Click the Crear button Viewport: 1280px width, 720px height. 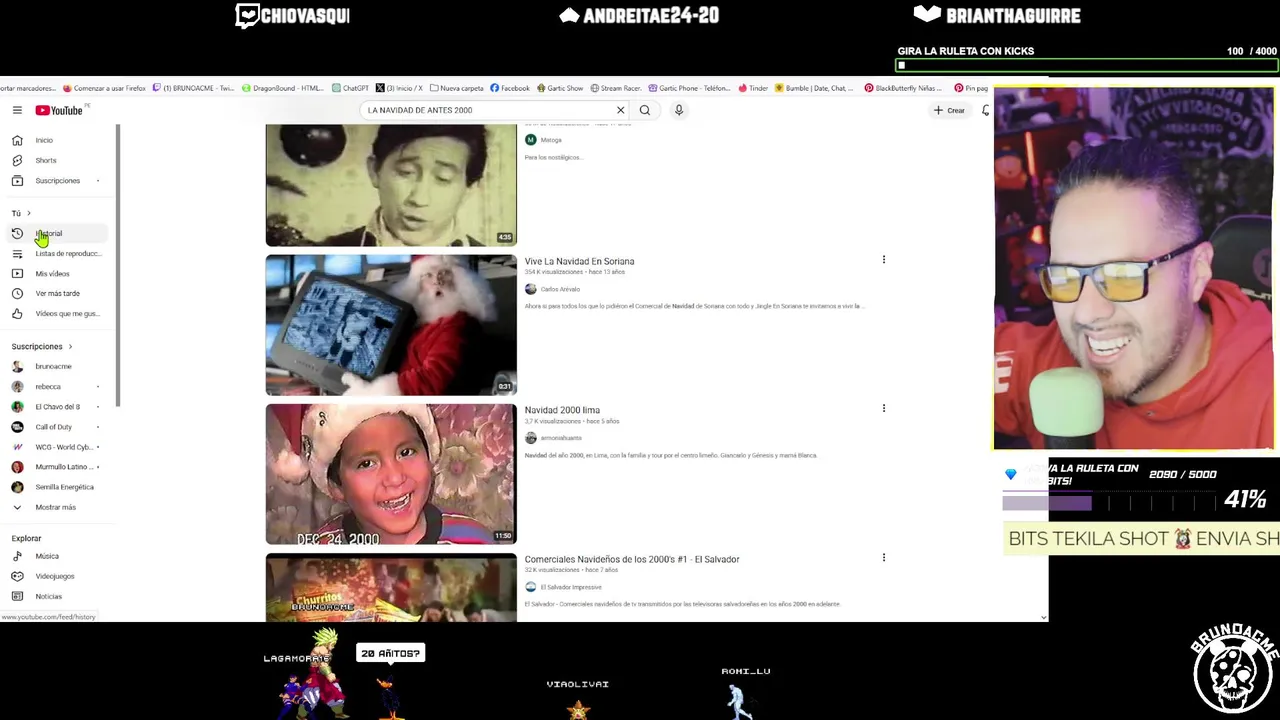(949, 110)
